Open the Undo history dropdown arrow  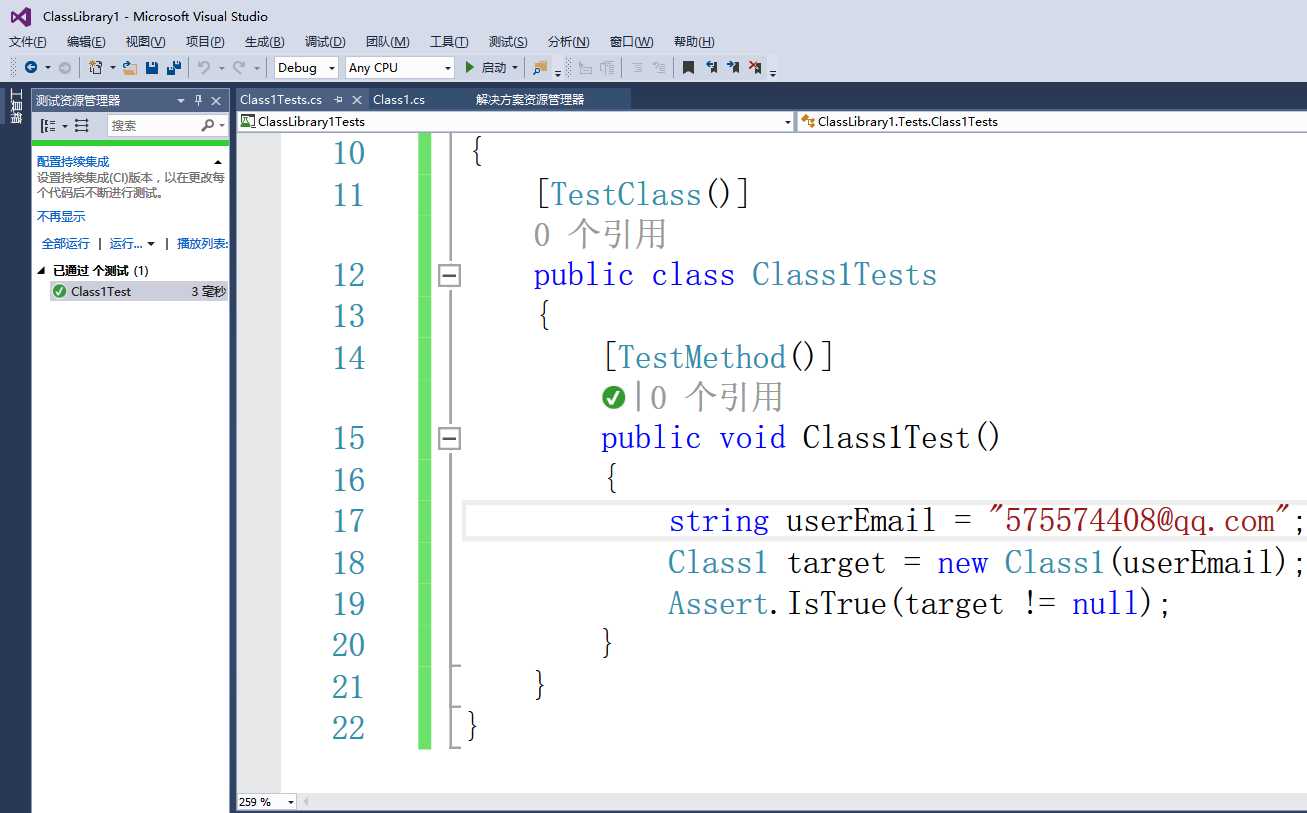pos(221,67)
